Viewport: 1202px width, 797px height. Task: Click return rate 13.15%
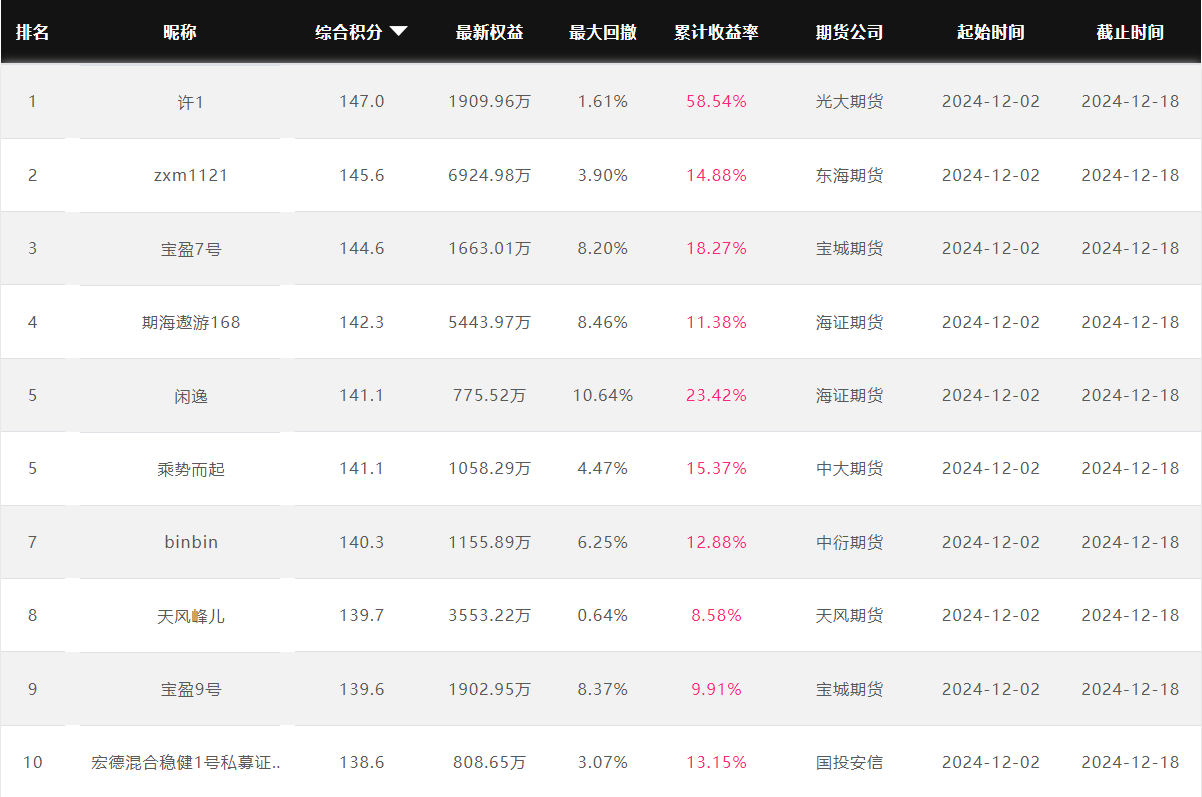point(716,762)
